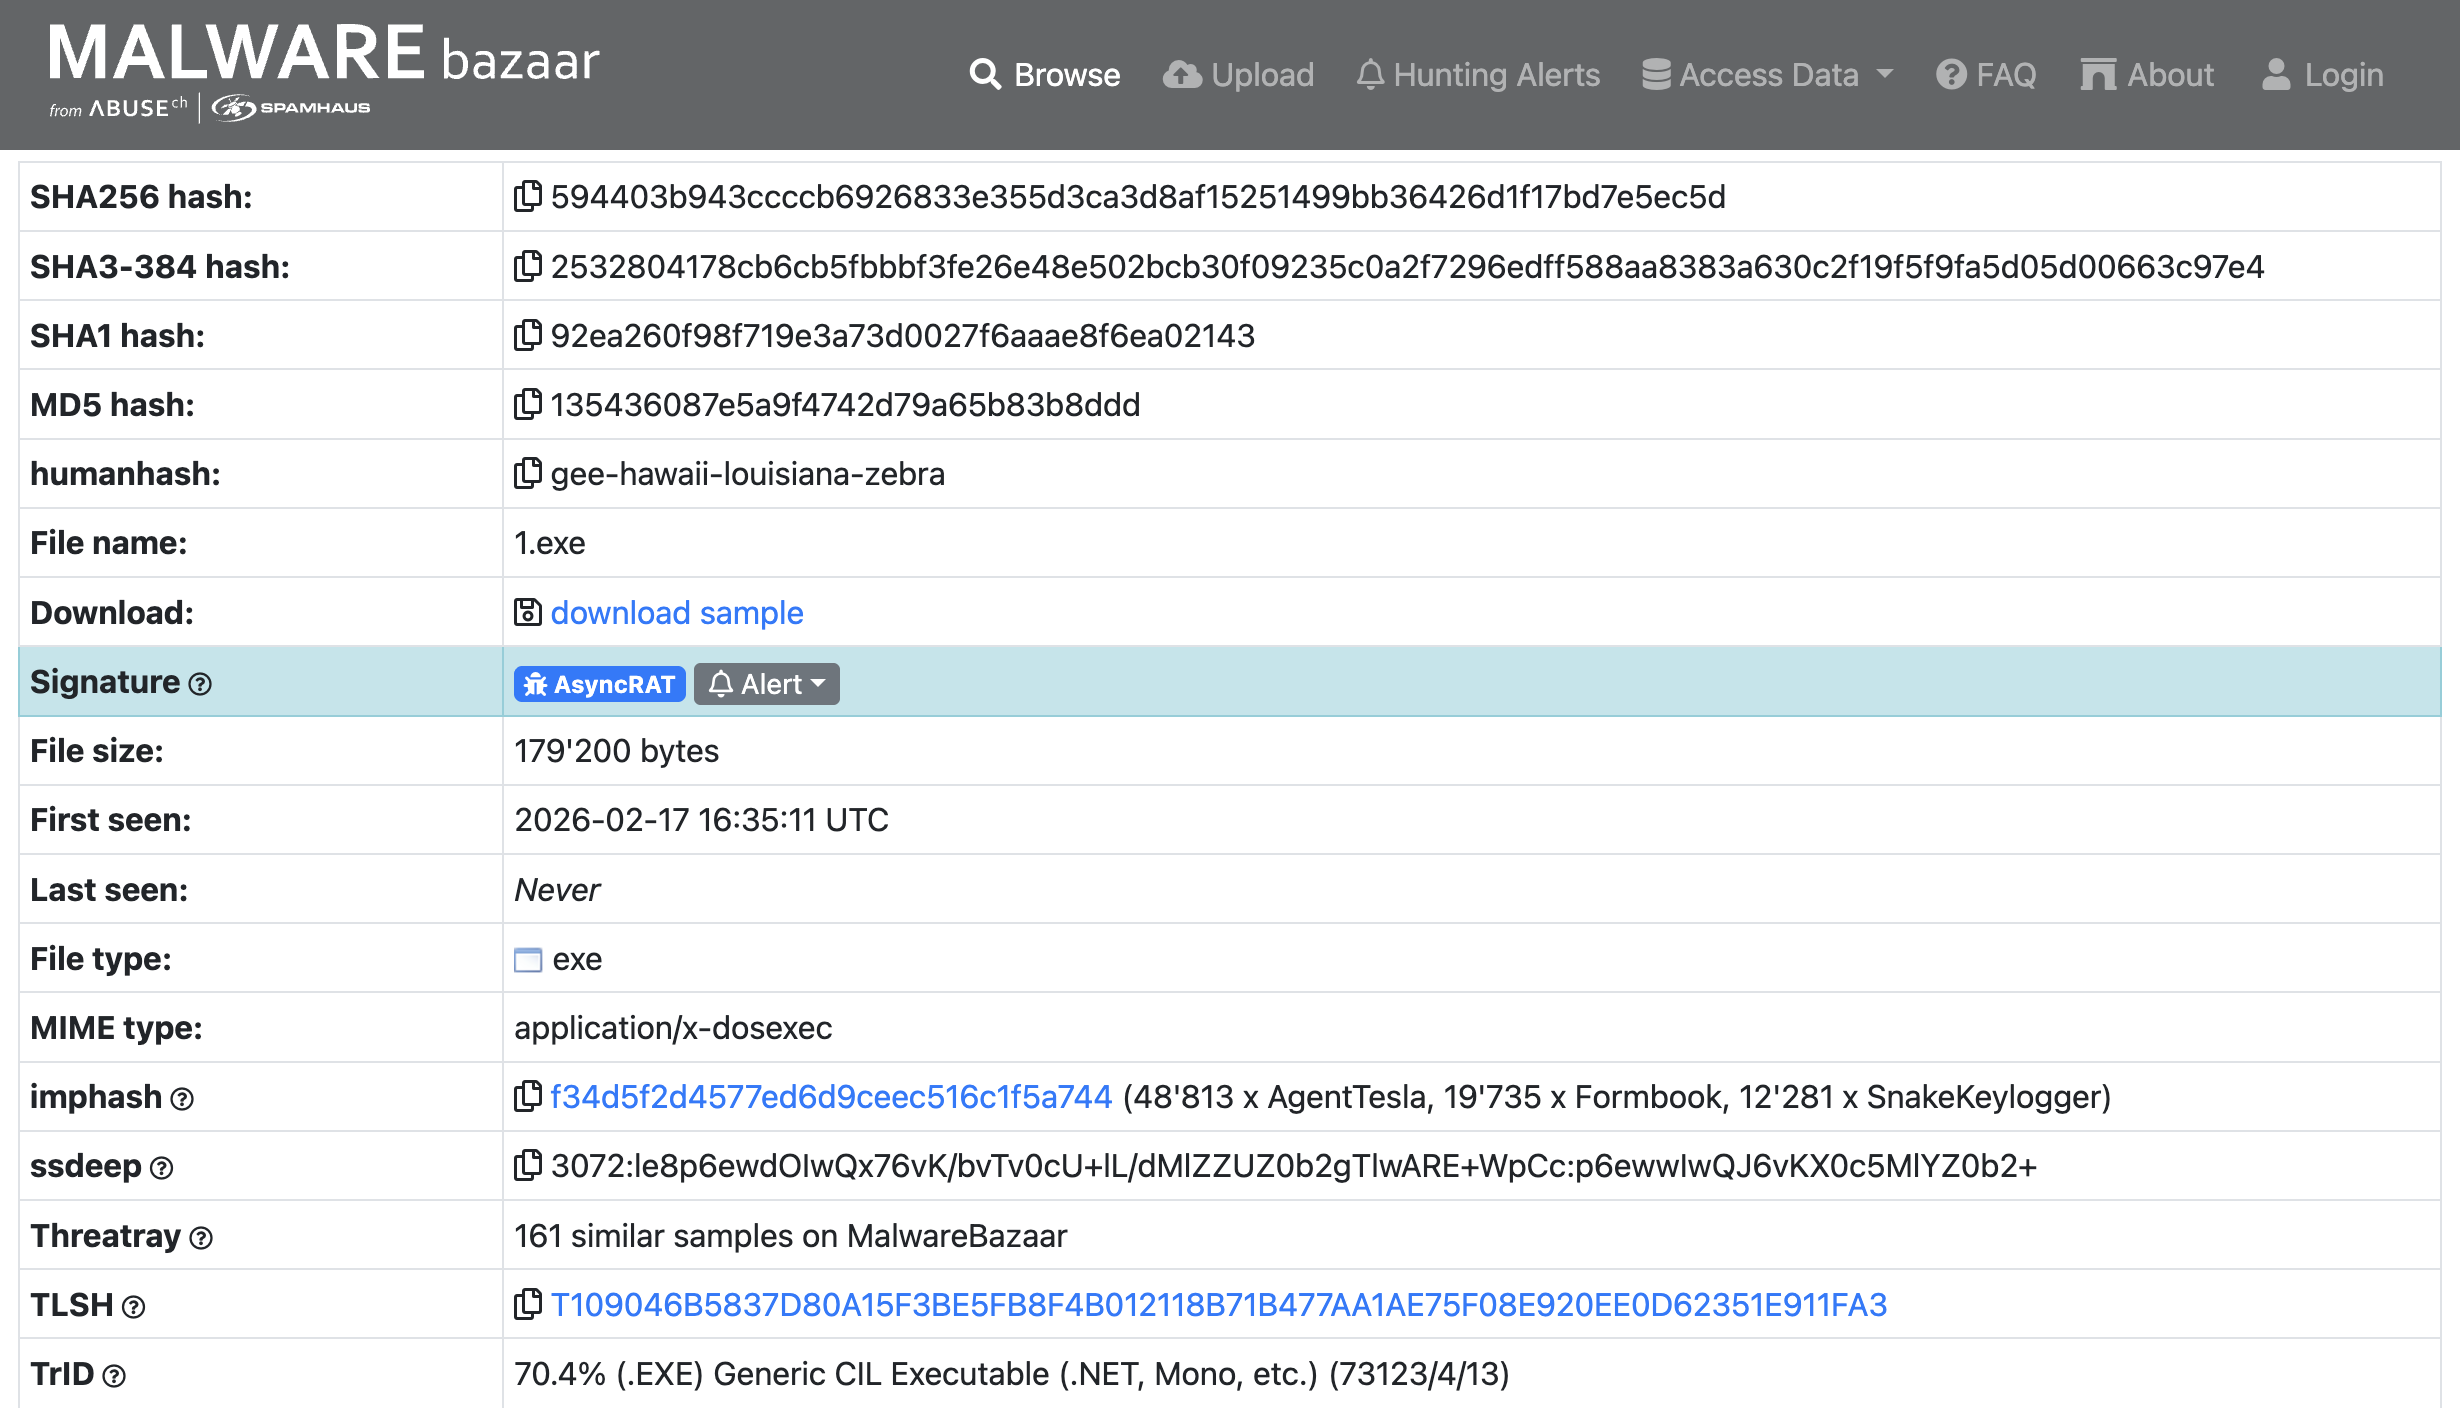Click the About building icon
This screenshot has height=1408, width=2460.
2098,74
